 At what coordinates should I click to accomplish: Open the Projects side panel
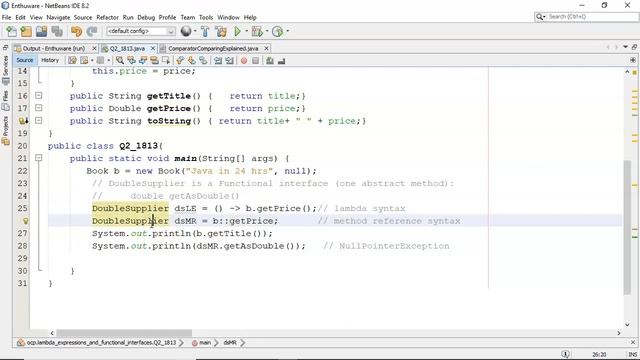click(x=6, y=130)
